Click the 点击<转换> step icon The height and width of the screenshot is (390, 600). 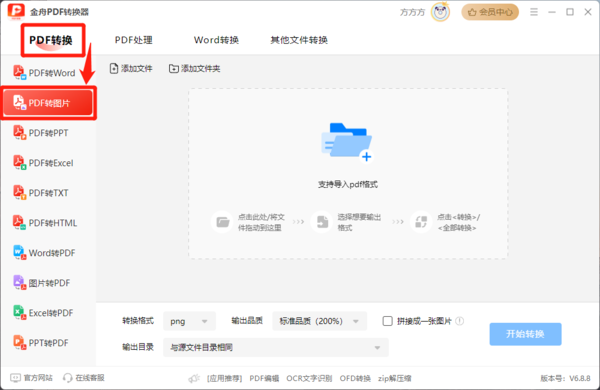pyautogui.click(x=421, y=222)
